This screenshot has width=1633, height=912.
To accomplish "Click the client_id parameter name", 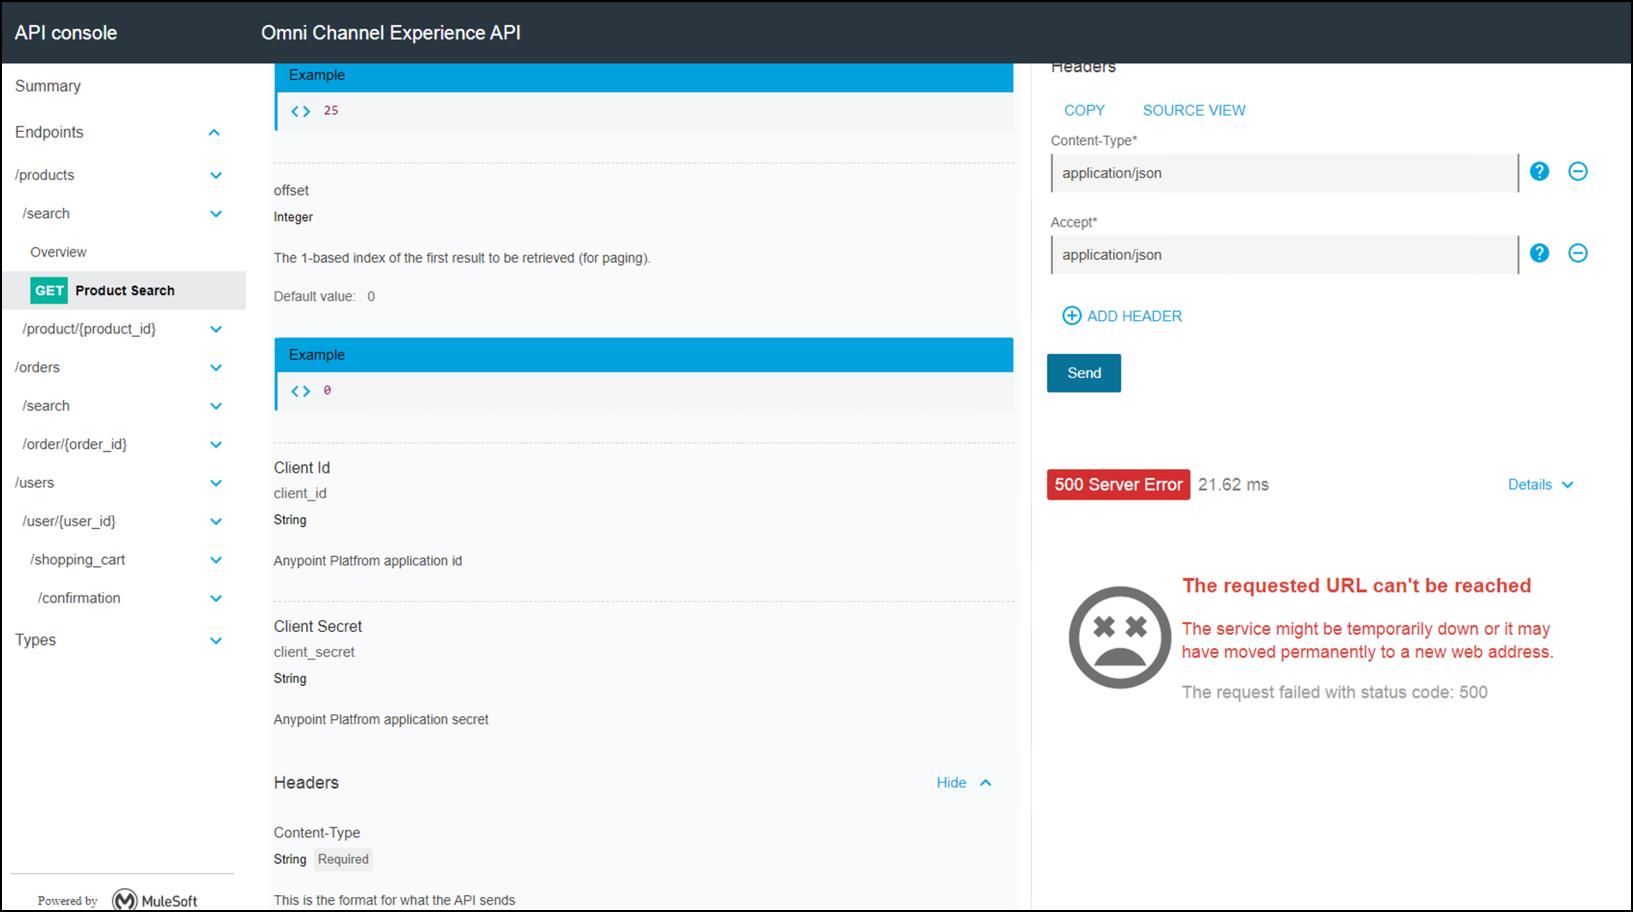I will [x=300, y=494].
